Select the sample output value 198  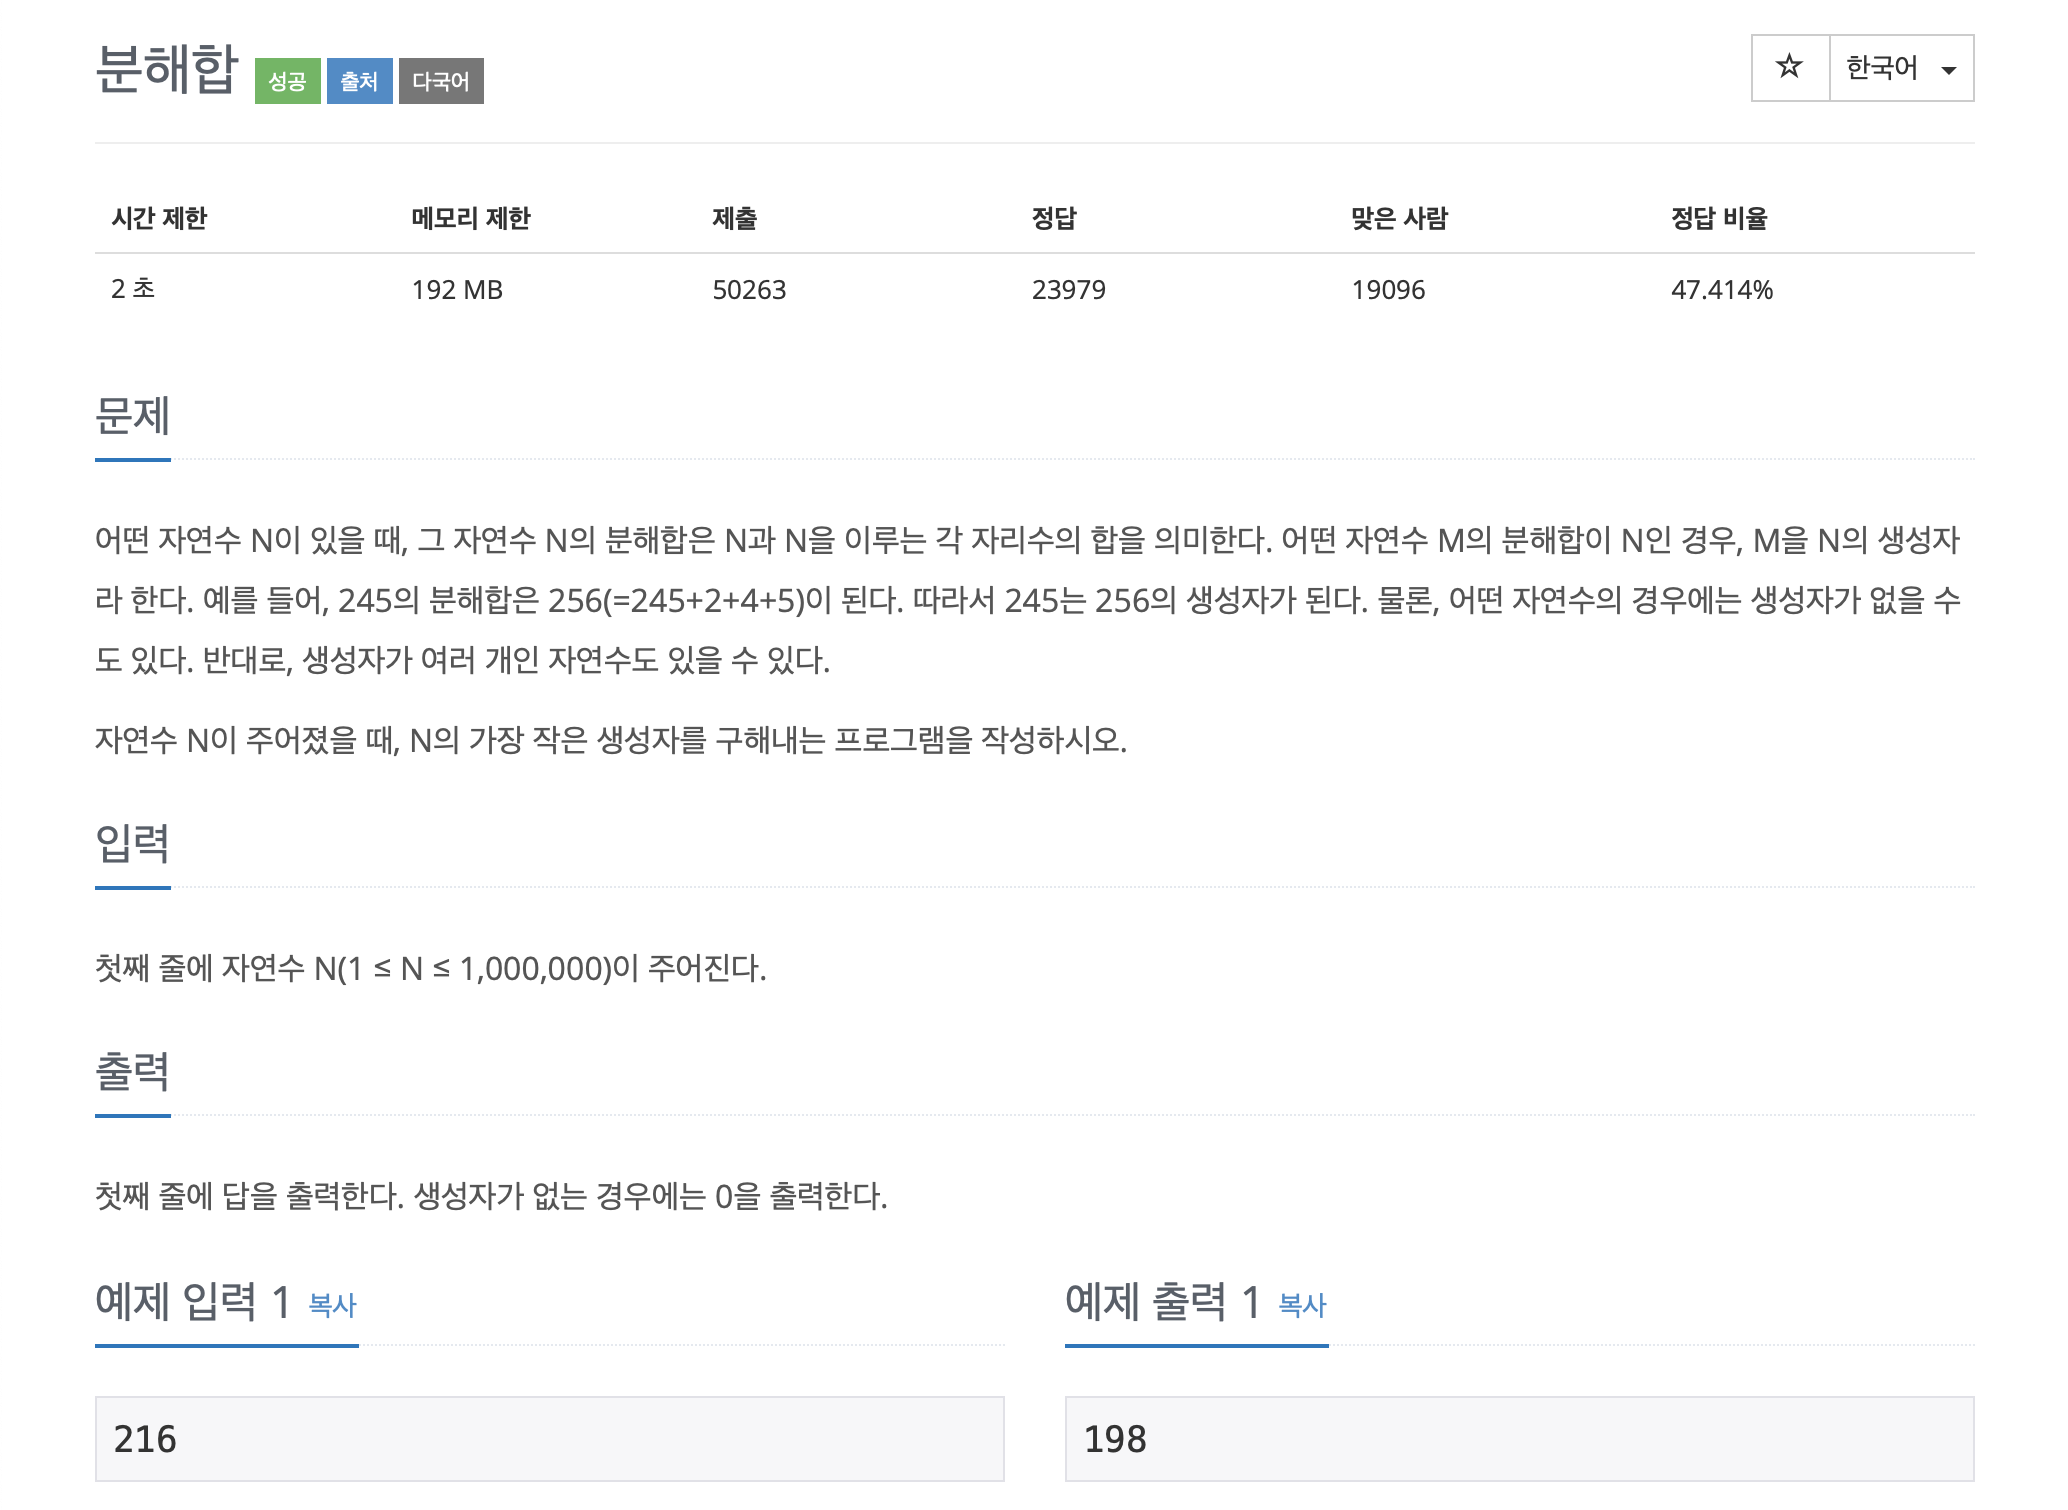point(1116,1438)
